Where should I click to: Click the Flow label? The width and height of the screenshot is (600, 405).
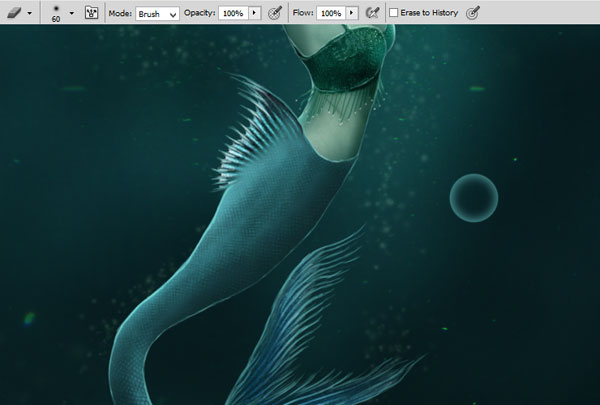pos(303,13)
